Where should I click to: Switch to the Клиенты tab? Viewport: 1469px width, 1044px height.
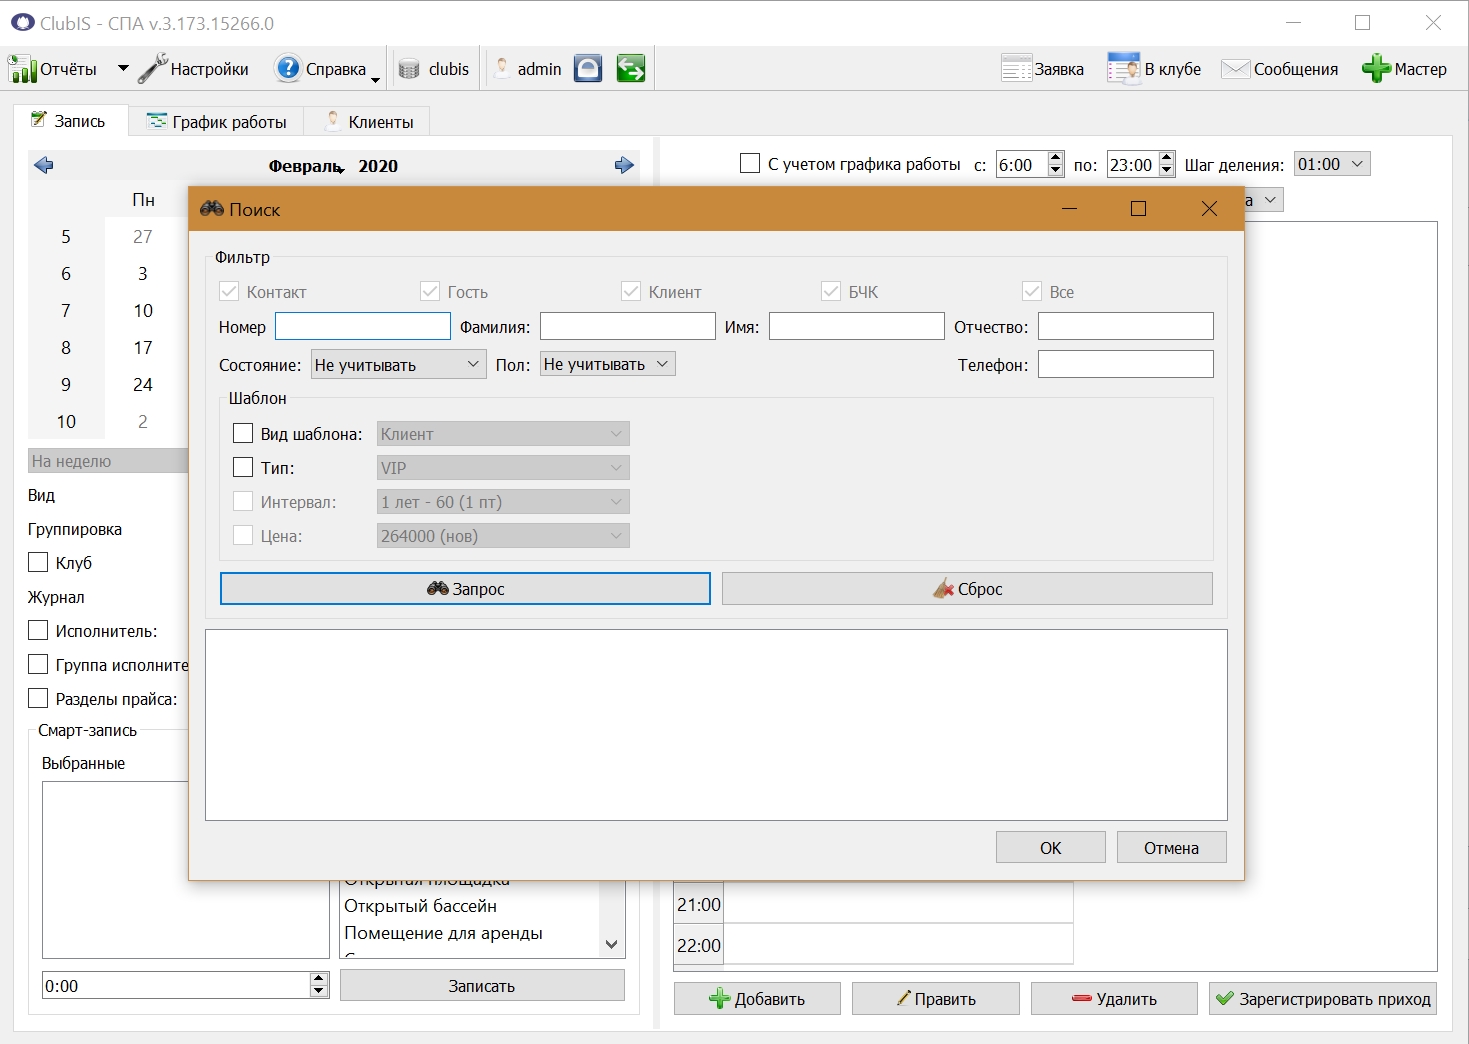pos(369,121)
